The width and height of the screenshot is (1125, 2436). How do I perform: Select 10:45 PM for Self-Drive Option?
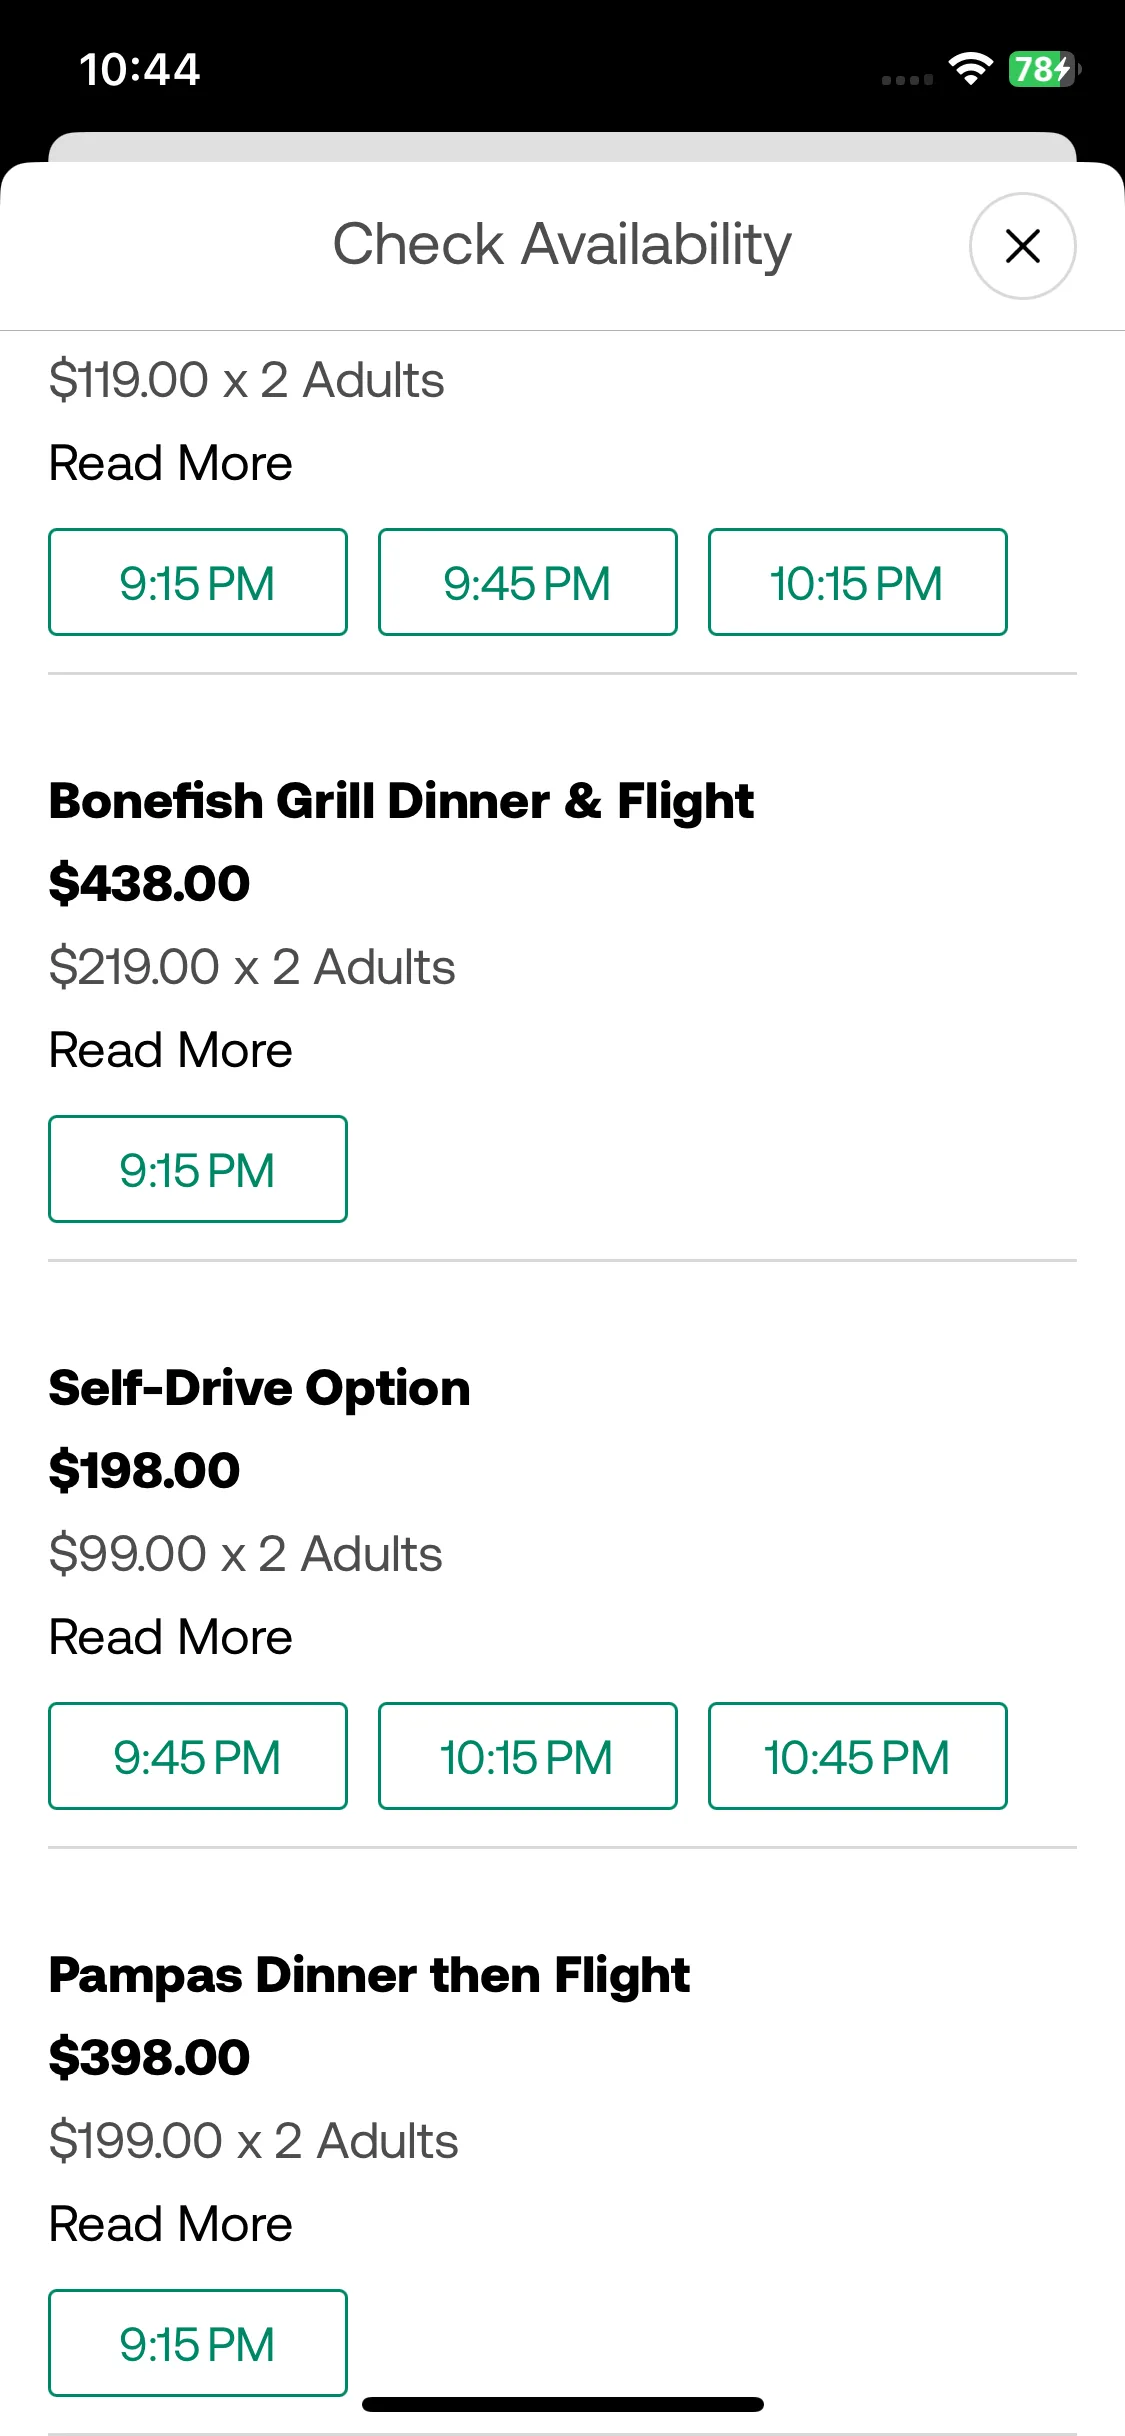(x=858, y=1756)
